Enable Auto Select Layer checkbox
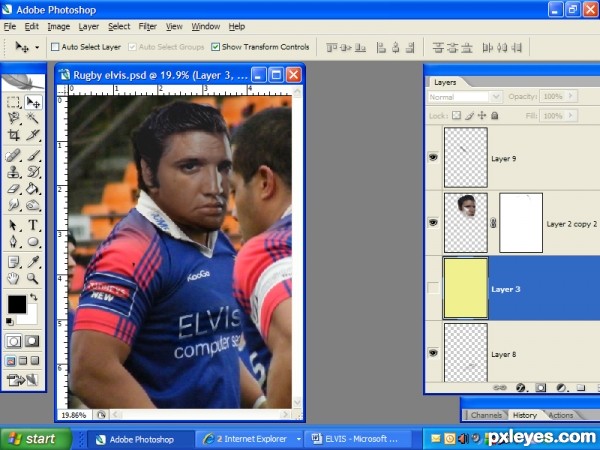Screen dimensions: 600x450 [x=55, y=47]
